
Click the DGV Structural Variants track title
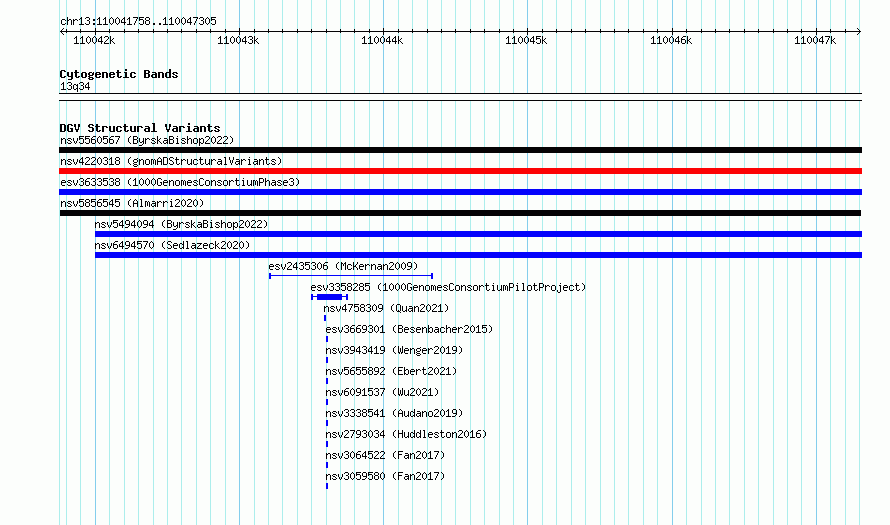(140, 128)
